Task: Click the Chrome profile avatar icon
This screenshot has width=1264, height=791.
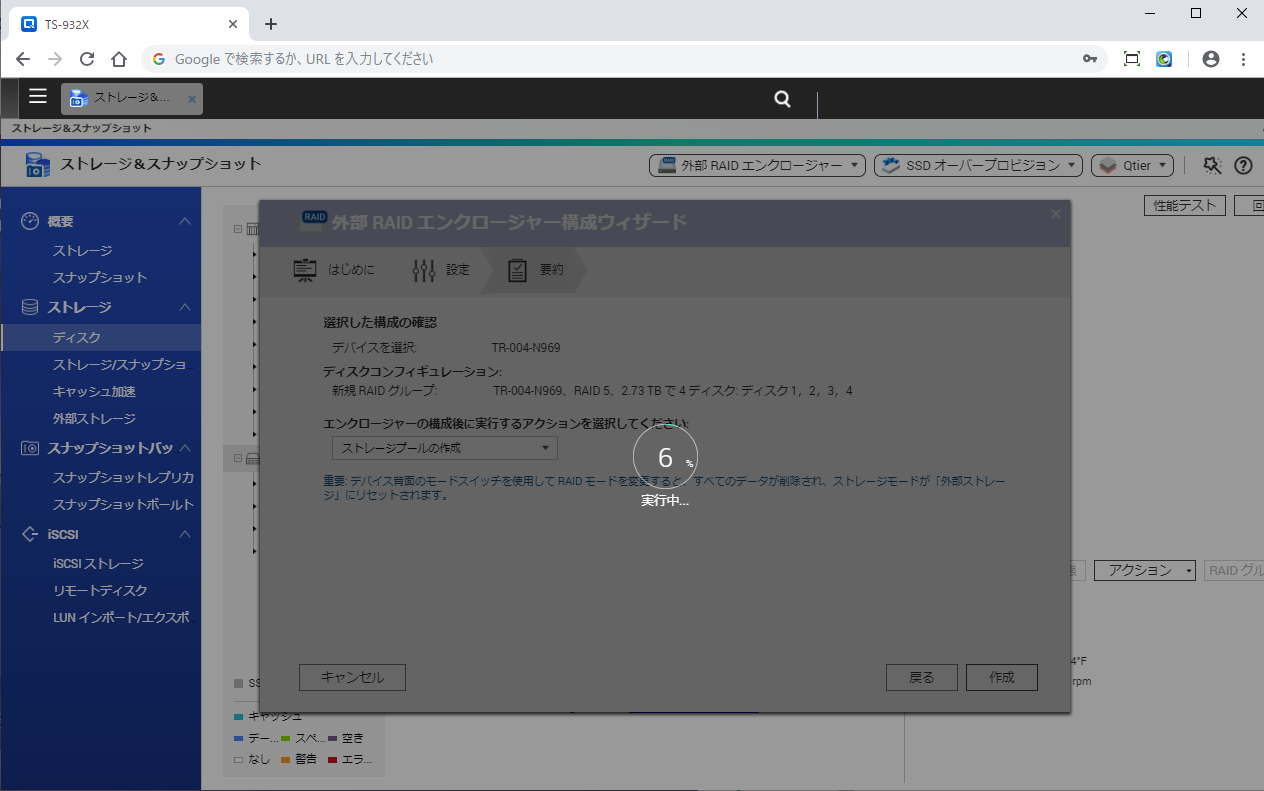Action: [x=1211, y=59]
